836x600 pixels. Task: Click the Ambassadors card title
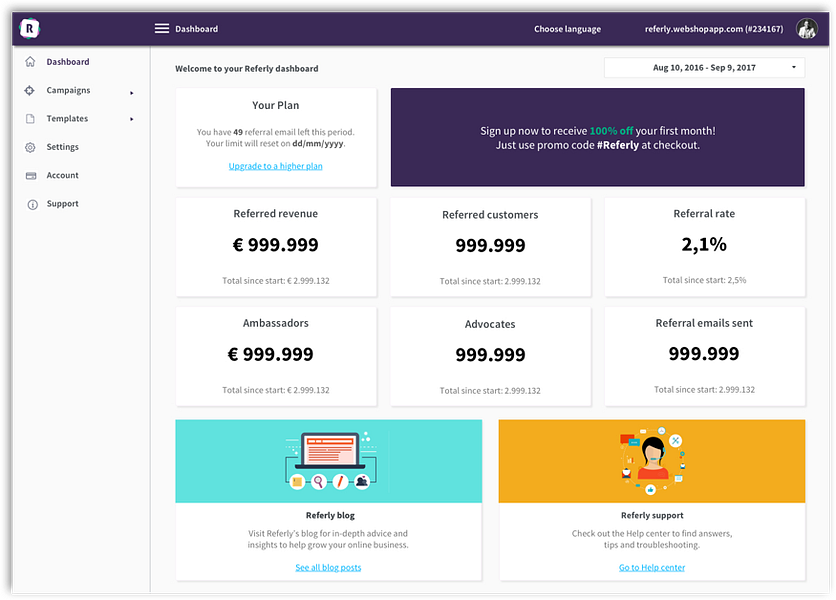click(276, 323)
